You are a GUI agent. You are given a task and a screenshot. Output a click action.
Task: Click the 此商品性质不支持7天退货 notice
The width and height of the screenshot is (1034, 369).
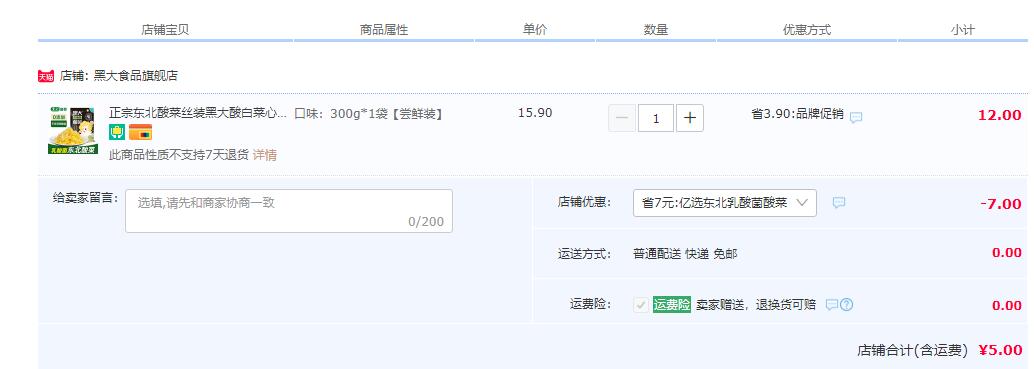point(179,155)
